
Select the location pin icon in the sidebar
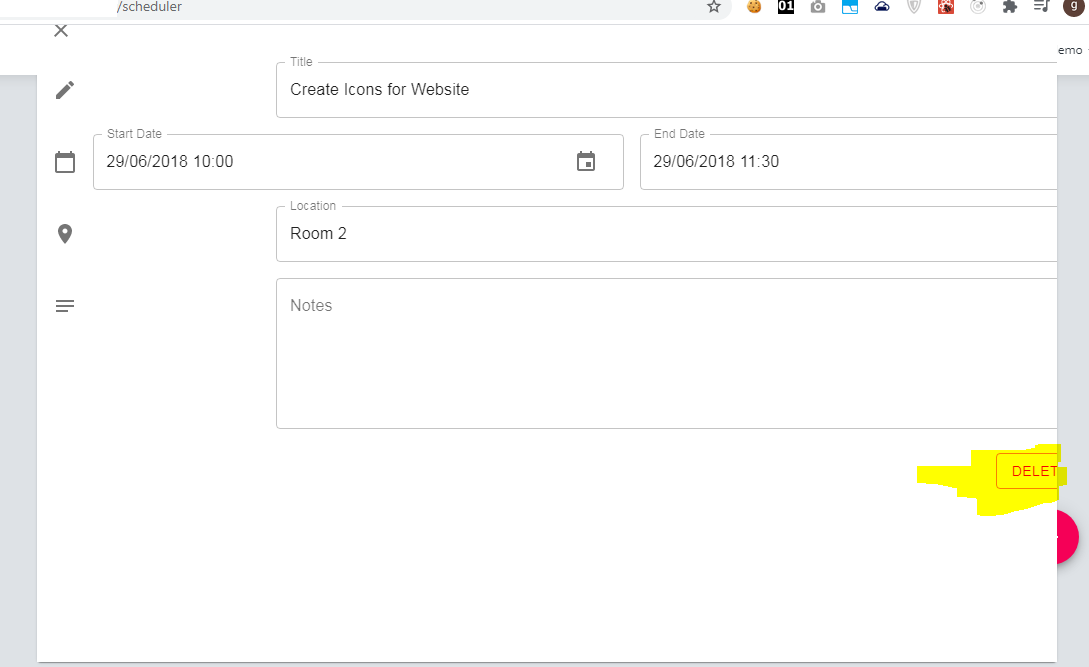[64, 233]
